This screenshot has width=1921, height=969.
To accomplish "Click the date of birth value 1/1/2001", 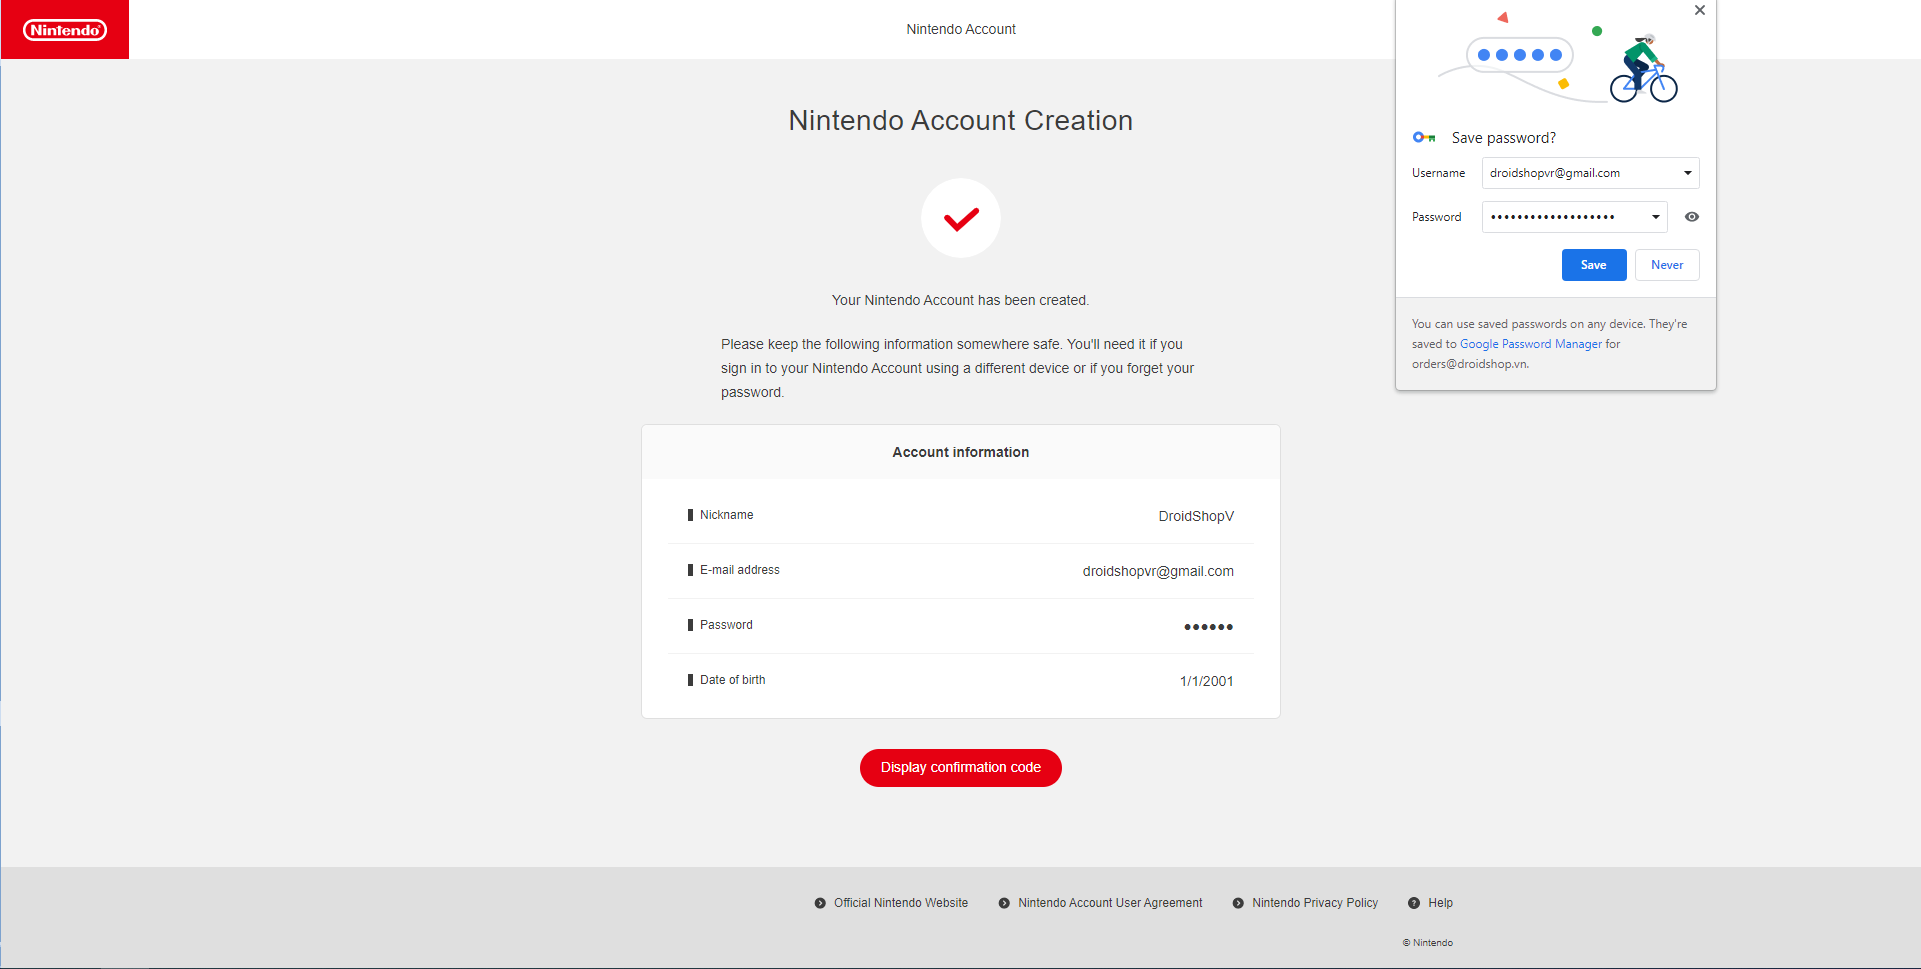I will point(1206,681).
